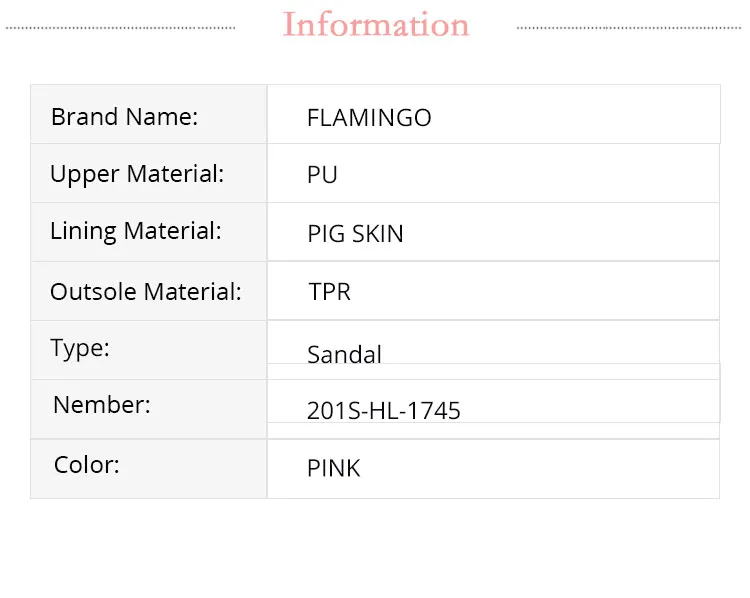The height and width of the screenshot is (598, 750).
Task: Select the 201S-HL-1745 model number
Action: (384, 410)
